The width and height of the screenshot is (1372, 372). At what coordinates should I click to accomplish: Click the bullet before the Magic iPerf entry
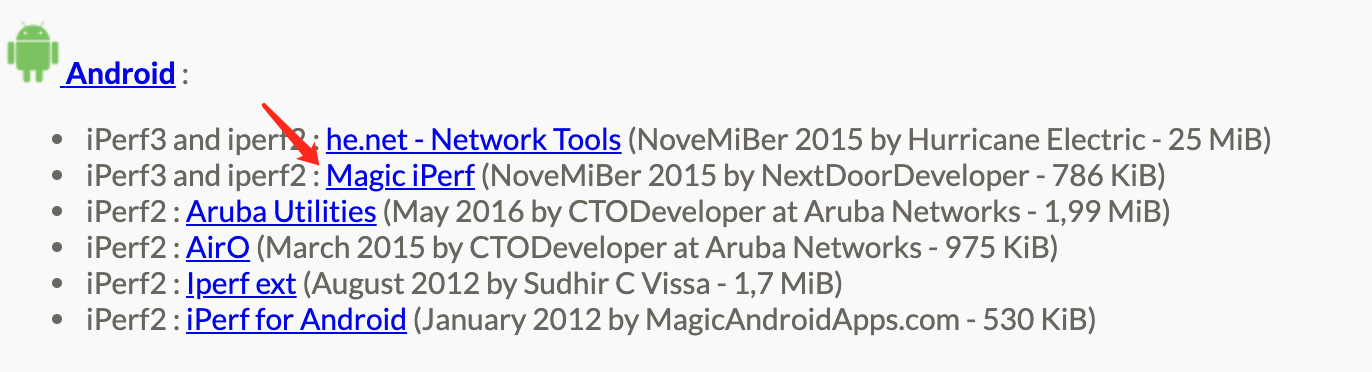[x=60, y=177]
